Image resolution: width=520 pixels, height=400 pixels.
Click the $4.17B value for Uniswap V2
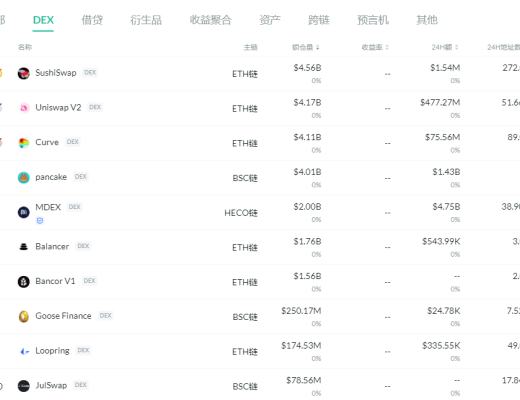point(307,103)
